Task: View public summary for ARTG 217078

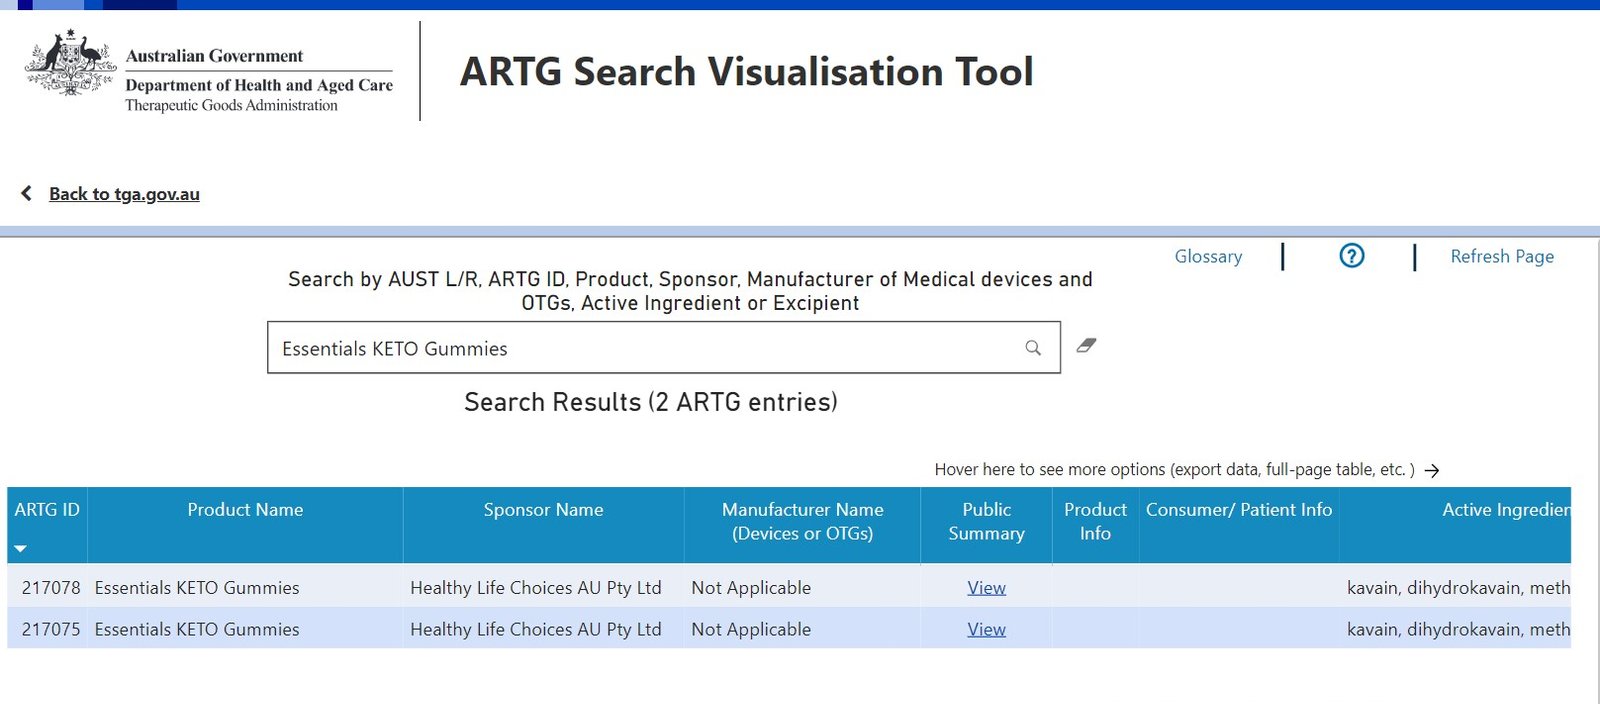Action: pos(986,588)
